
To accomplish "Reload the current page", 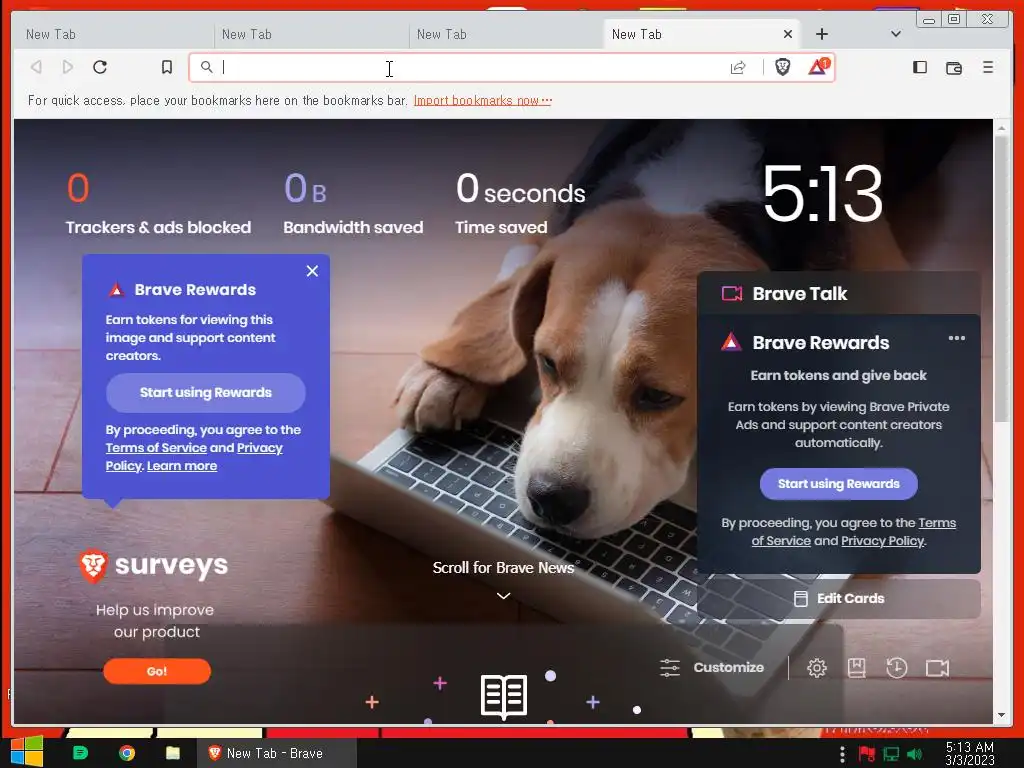I will (100, 67).
